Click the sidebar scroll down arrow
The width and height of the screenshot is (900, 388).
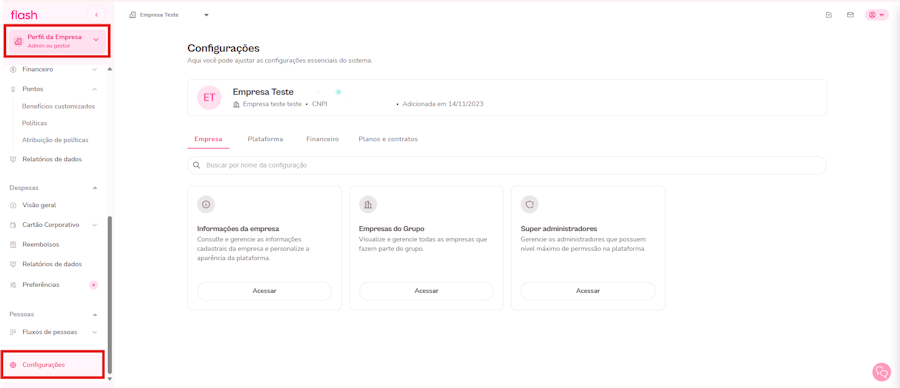click(x=110, y=379)
